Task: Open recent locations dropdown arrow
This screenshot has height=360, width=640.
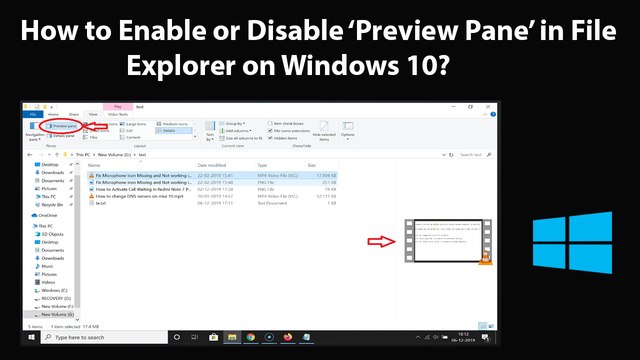Action: click(49, 155)
